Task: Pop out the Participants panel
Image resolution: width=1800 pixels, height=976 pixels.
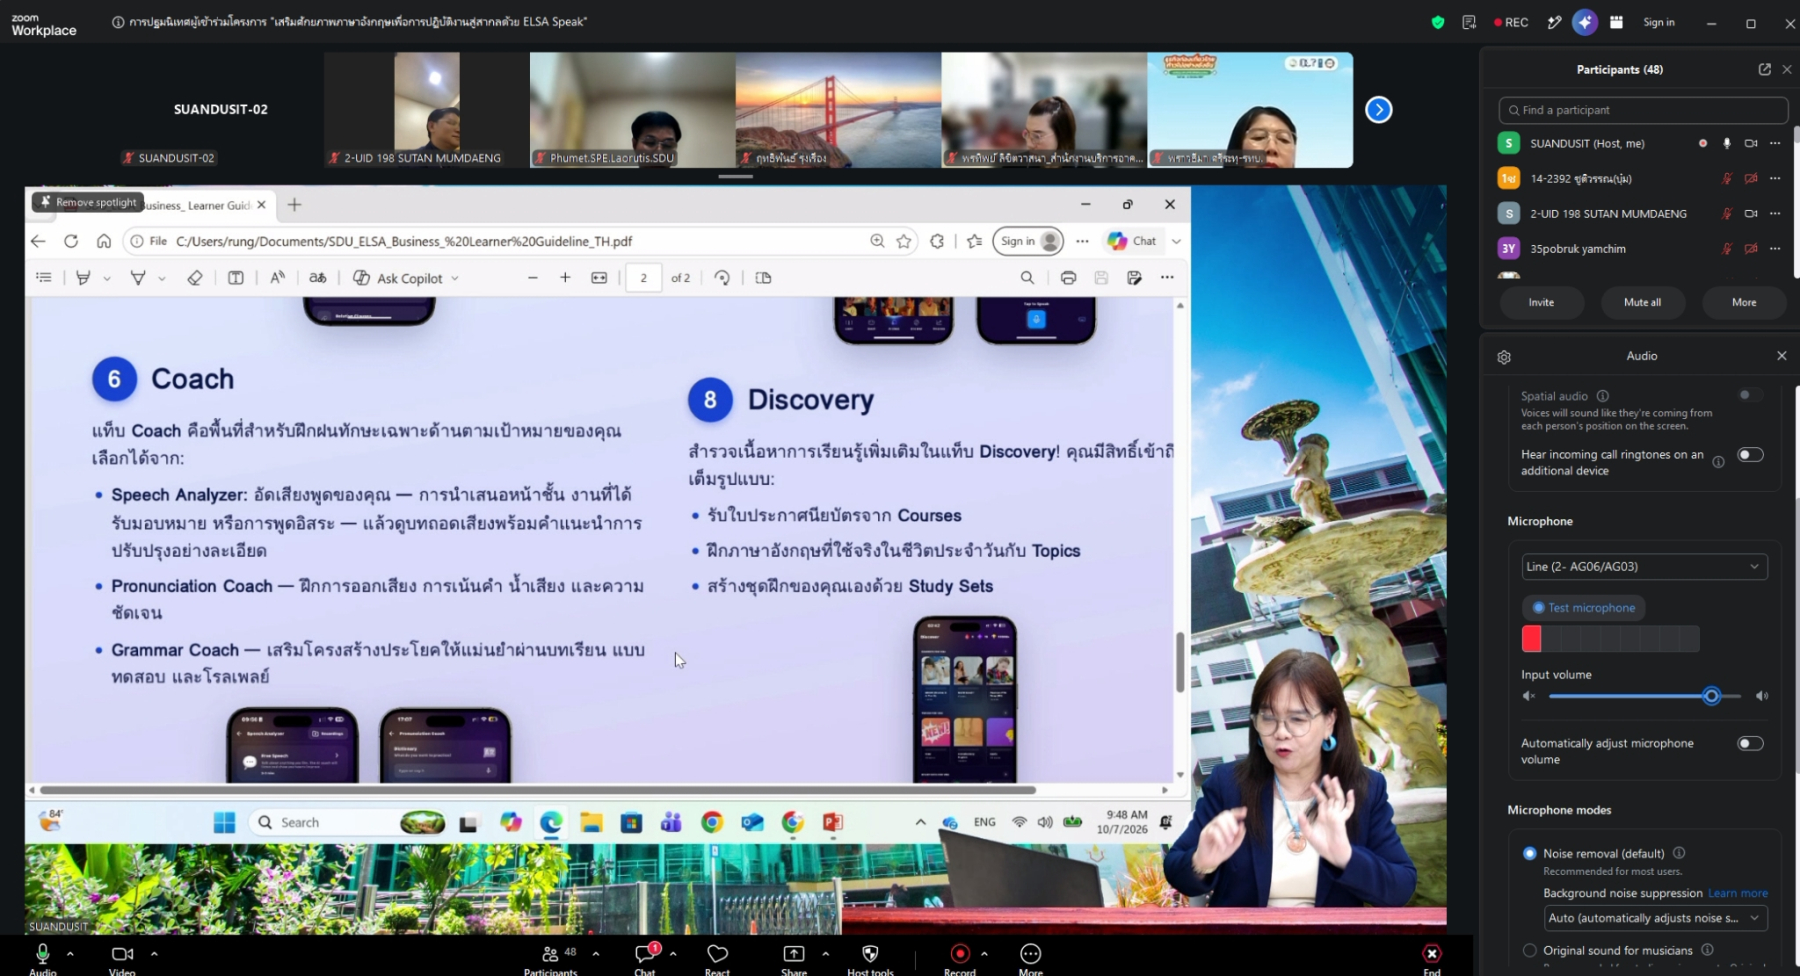Action: (1764, 69)
